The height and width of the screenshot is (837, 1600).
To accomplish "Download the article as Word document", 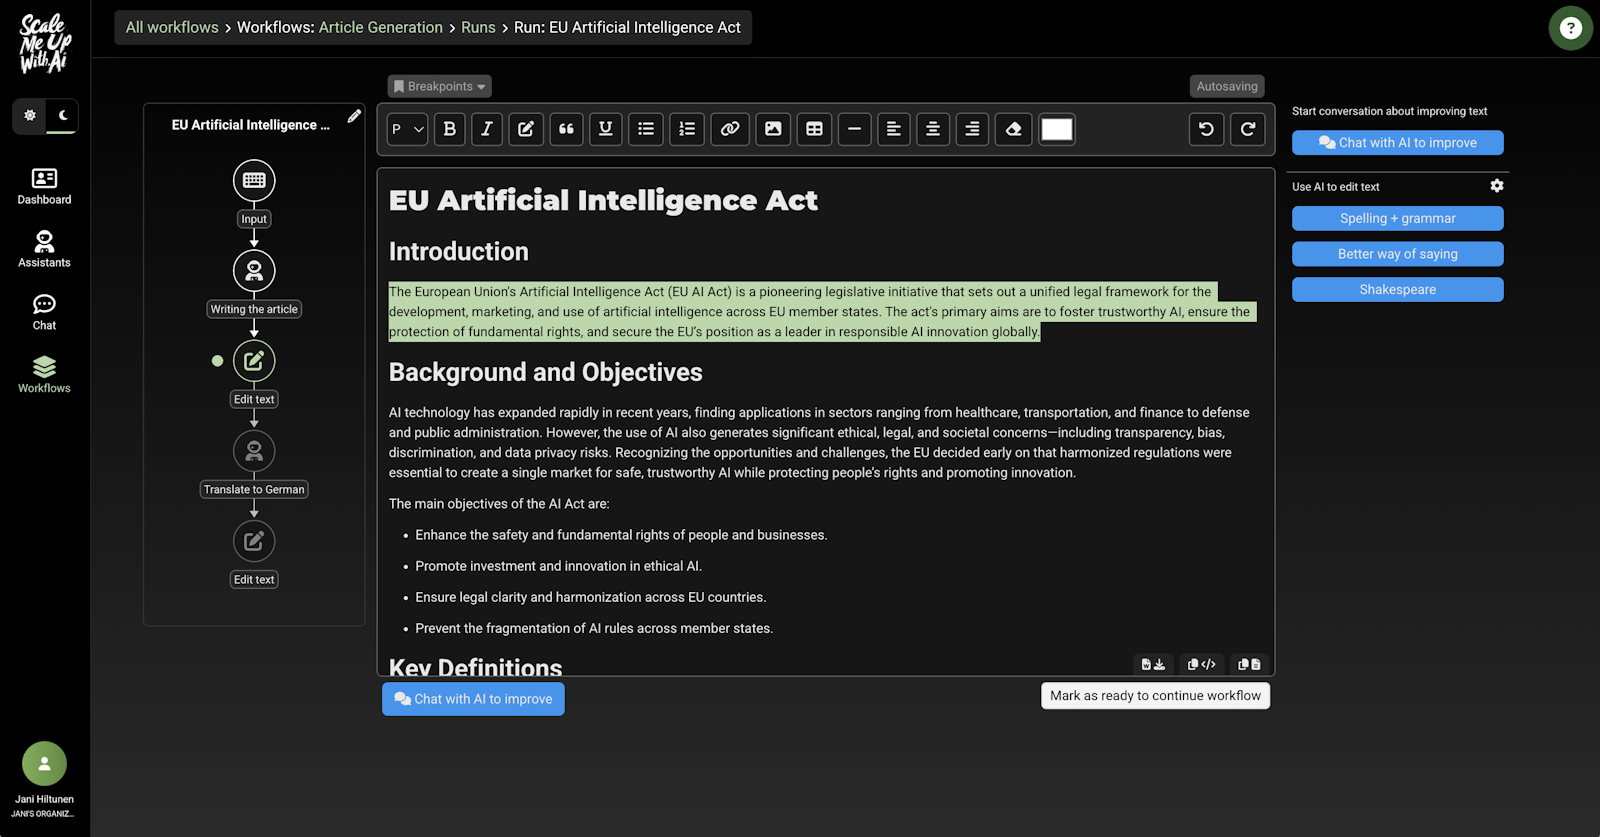I will click(1153, 664).
